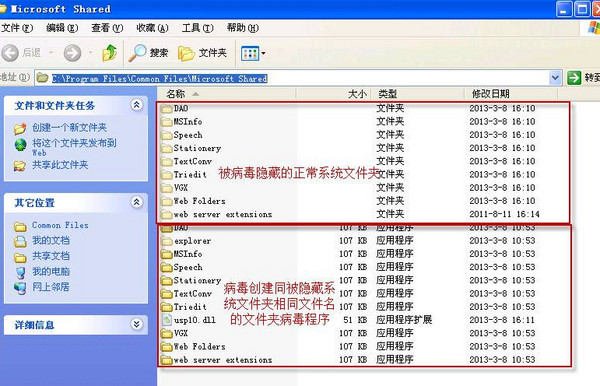Click the publish to Web globe icon
The width and height of the screenshot is (600, 386).
(x=20, y=145)
